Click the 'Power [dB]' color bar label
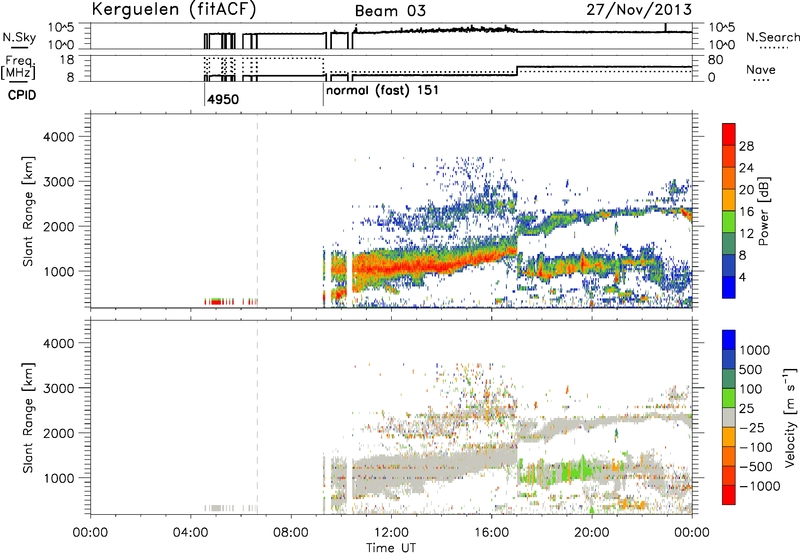This screenshot has width=800, height=554. coord(763,211)
